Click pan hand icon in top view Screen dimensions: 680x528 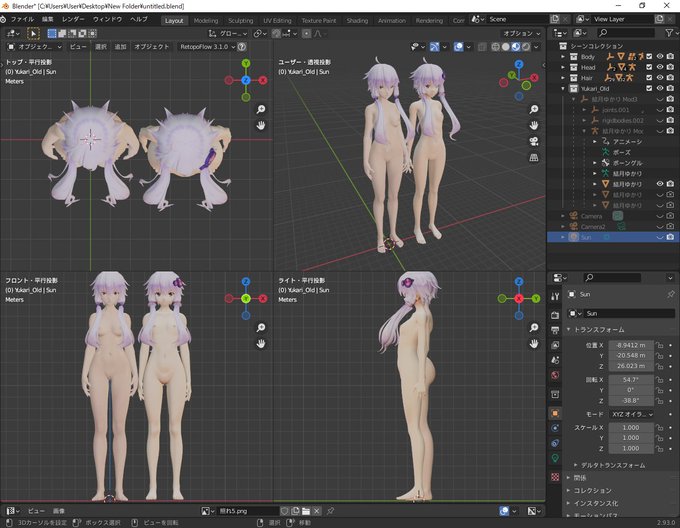pos(261,125)
